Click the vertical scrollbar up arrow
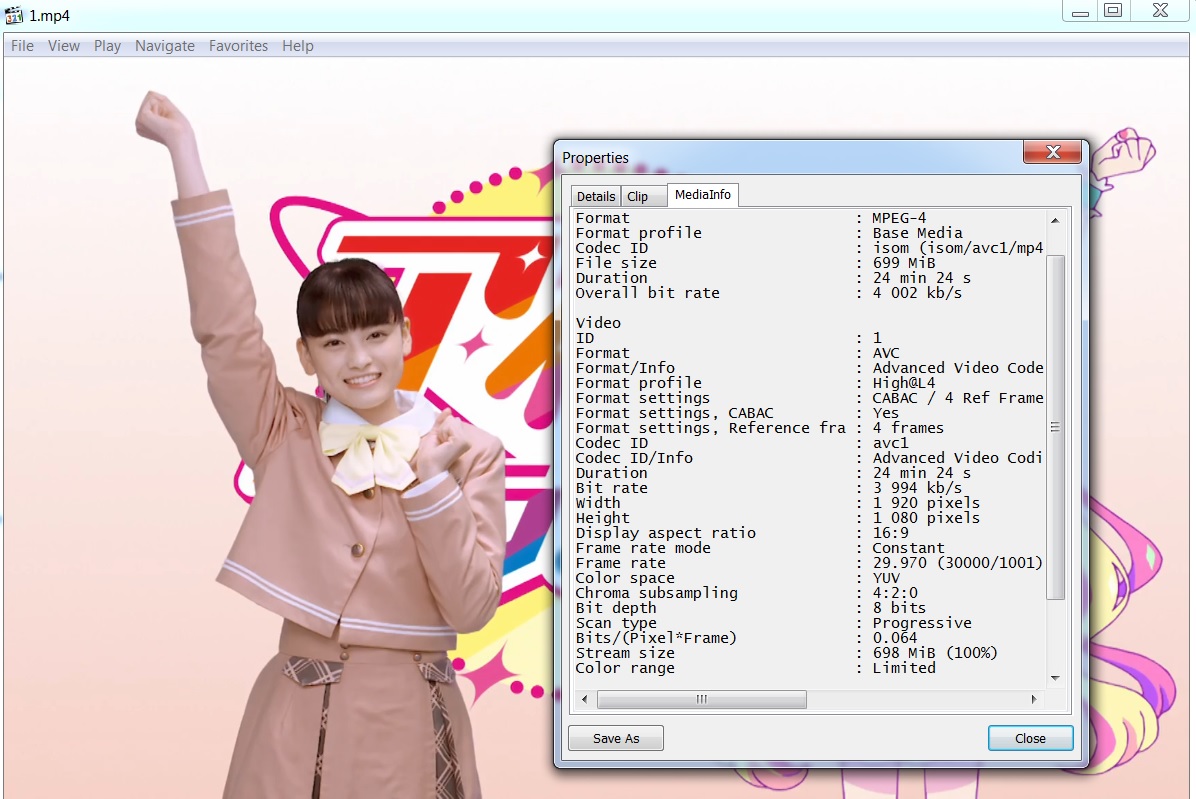This screenshot has height=799, width=1196. coord(1056,220)
